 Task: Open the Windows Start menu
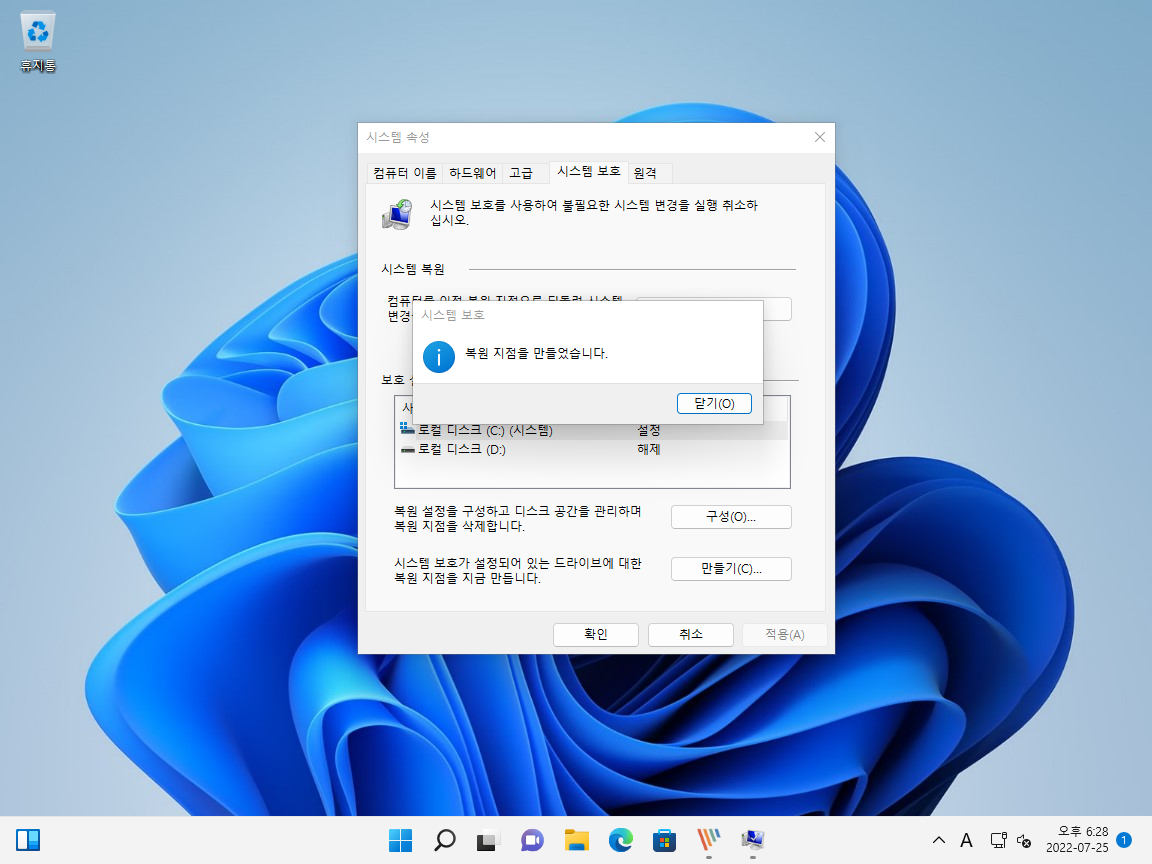point(400,840)
